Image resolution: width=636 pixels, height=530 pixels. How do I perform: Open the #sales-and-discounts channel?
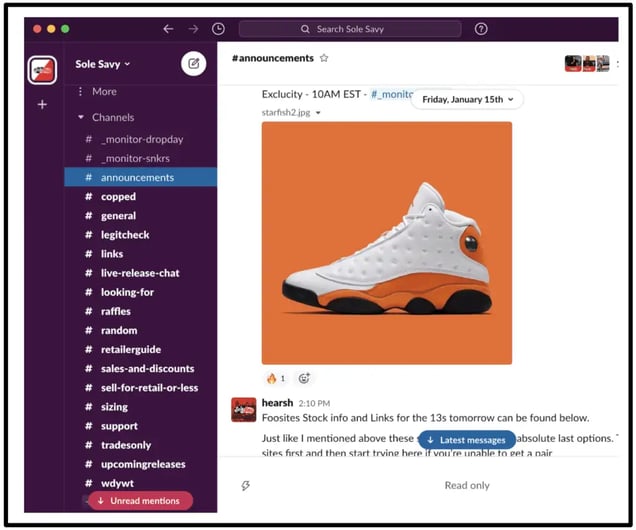click(x=140, y=369)
